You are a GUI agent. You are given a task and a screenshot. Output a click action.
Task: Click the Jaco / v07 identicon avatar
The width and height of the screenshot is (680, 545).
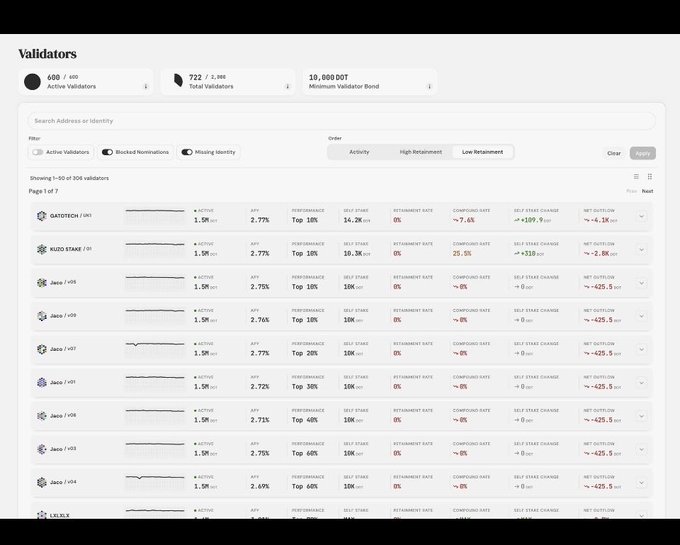tap(42, 349)
